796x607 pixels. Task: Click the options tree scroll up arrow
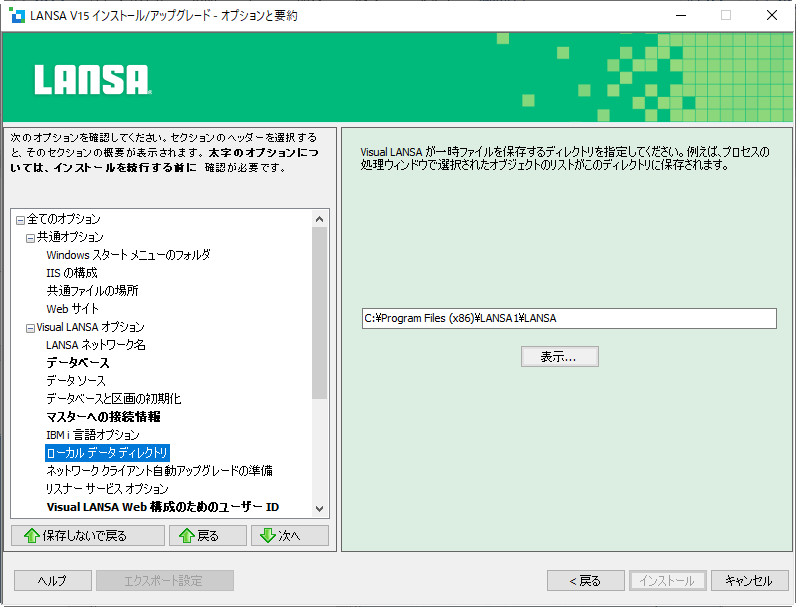pos(319,219)
